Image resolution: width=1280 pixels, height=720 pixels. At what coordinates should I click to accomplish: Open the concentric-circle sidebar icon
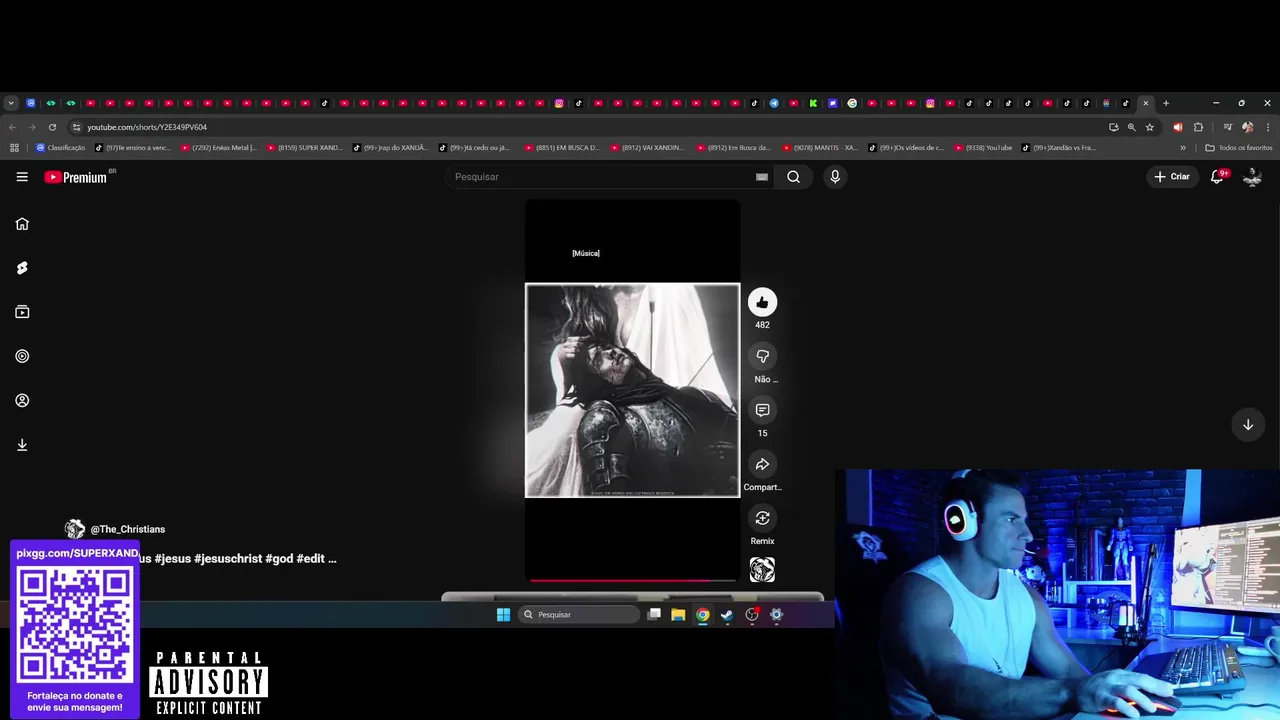coord(22,356)
